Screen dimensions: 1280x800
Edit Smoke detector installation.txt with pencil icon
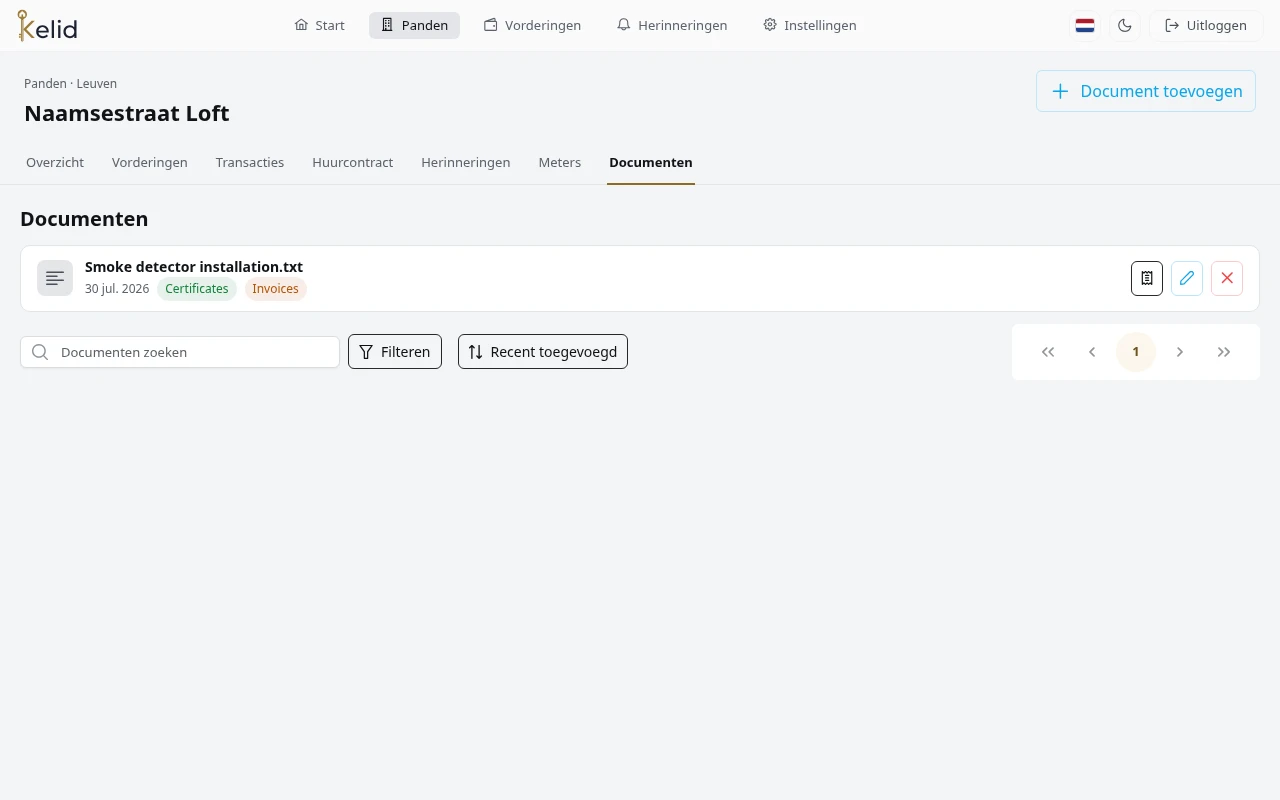click(x=1187, y=278)
